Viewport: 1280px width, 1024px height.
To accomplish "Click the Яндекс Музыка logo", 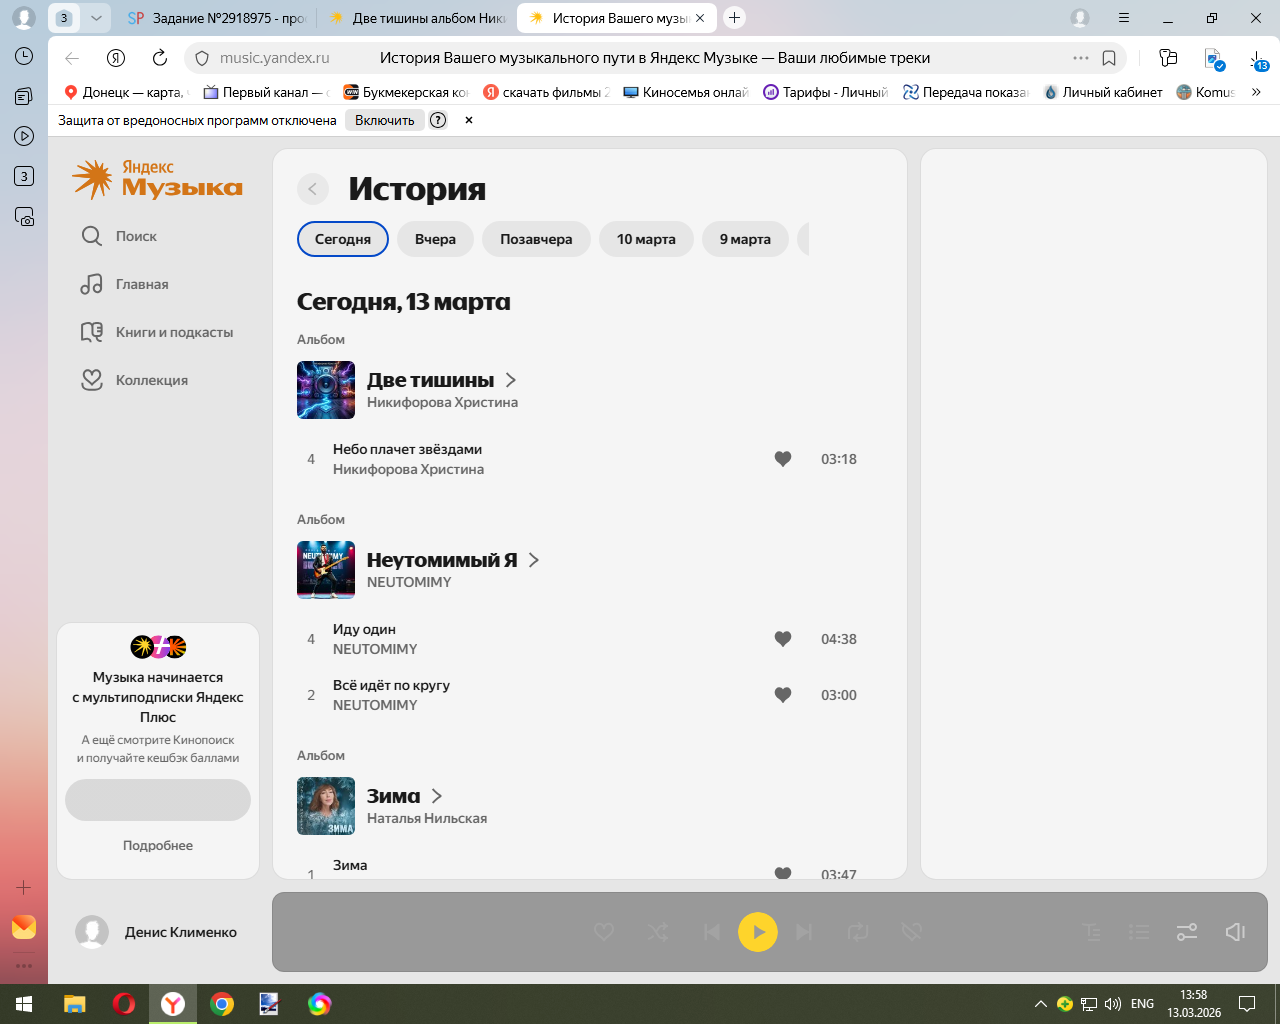I will pos(157,179).
